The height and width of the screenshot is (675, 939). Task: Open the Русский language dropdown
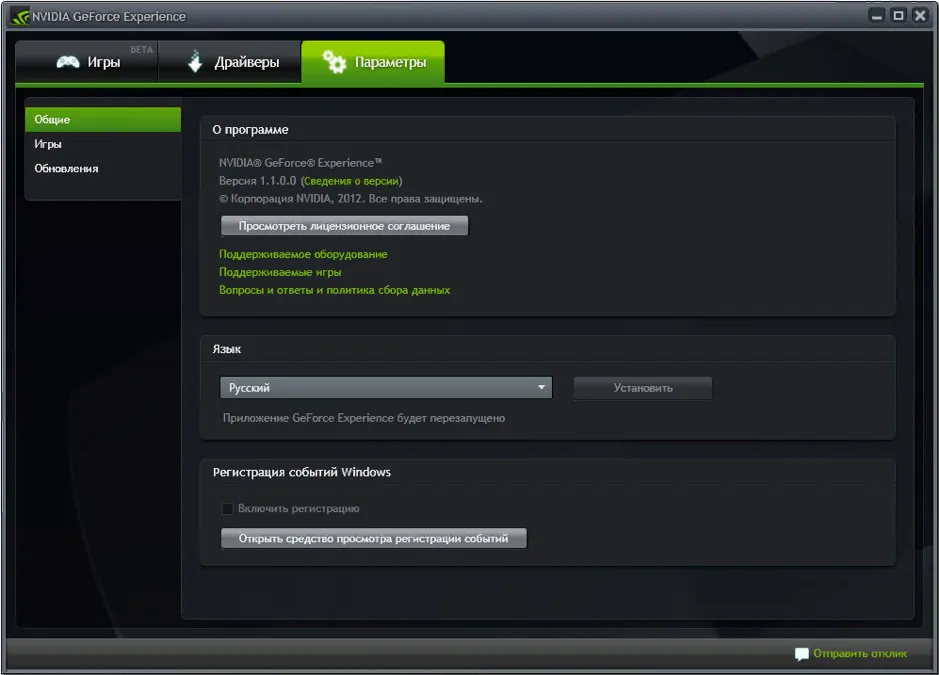coord(386,388)
